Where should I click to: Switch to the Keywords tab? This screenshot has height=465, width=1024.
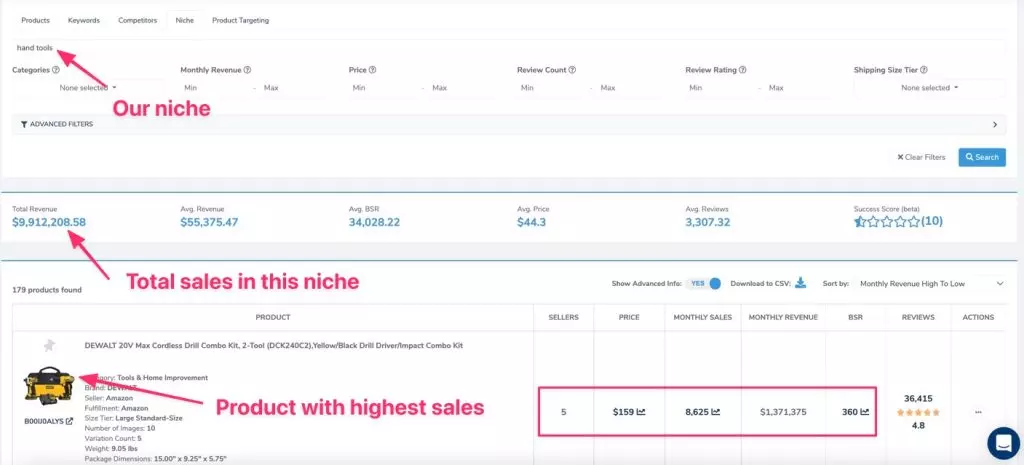click(x=84, y=20)
